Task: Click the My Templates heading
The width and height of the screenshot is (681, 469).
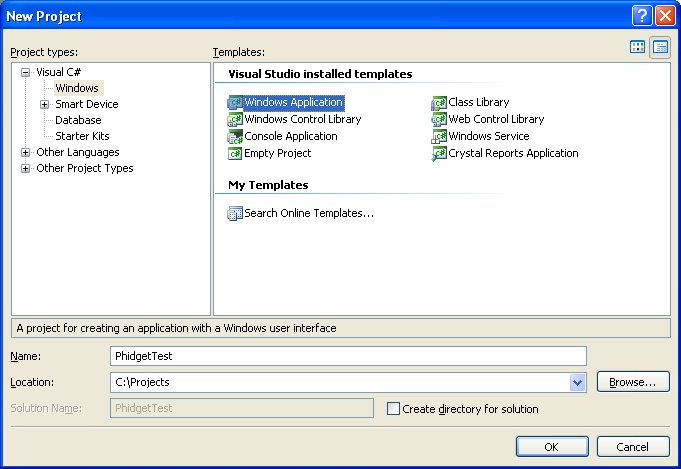Action: click(268, 185)
